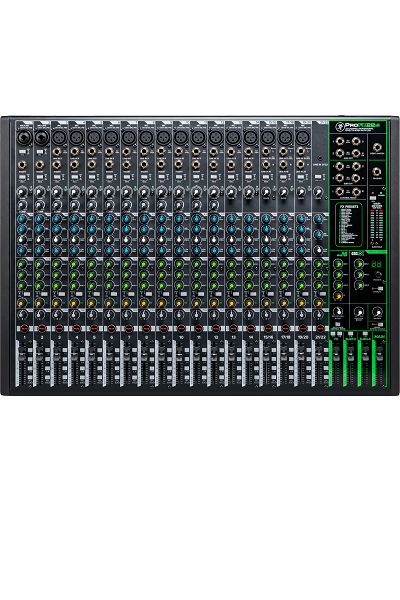Click the channel 4 high EQ blue knob

(x=75, y=219)
